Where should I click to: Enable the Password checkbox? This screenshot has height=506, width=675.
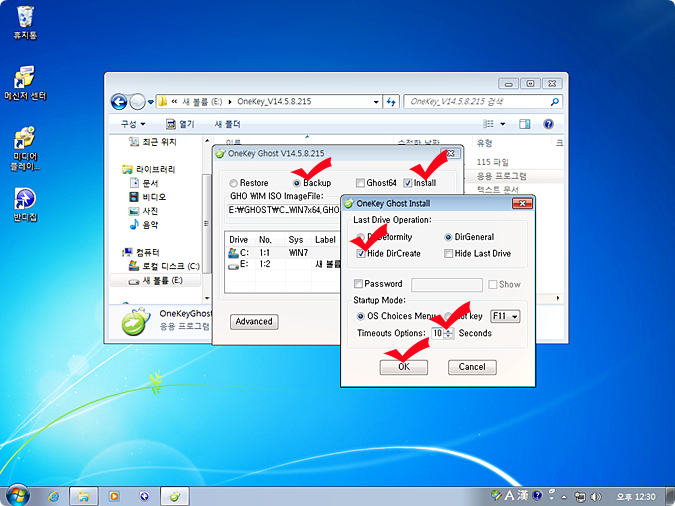(x=358, y=284)
